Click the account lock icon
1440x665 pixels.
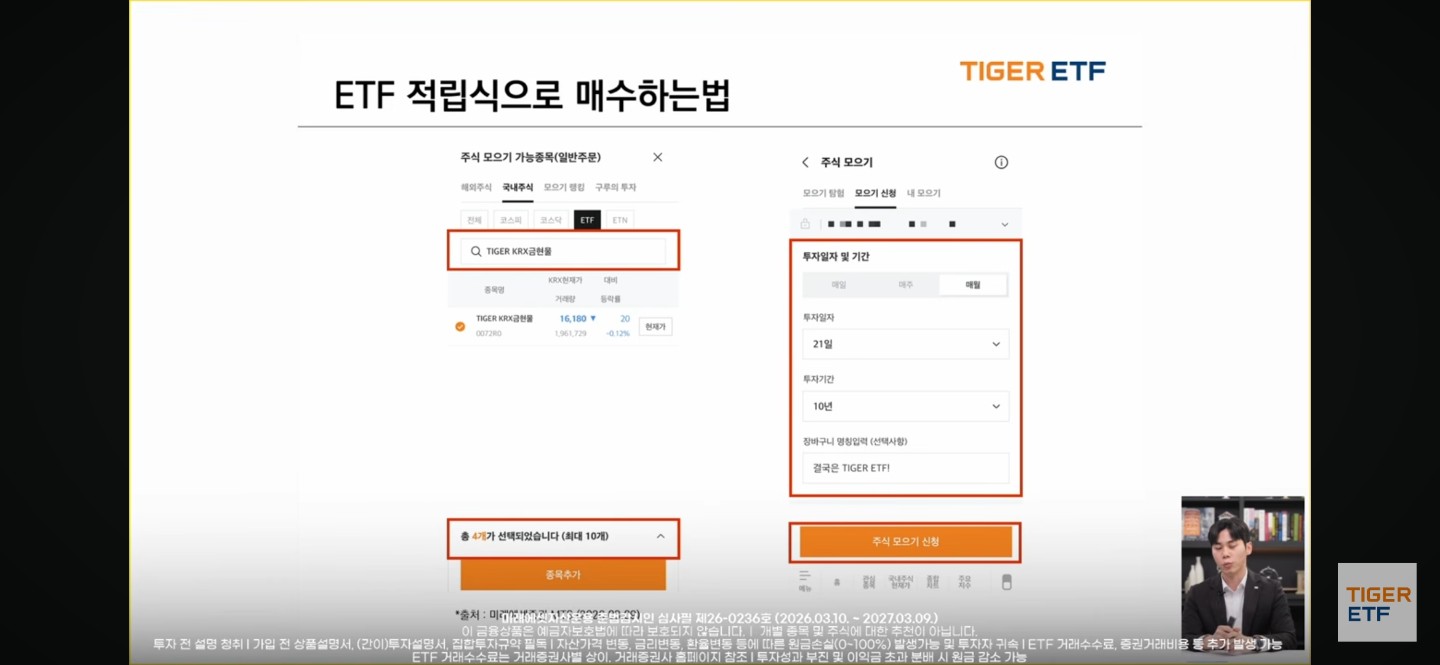coord(805,224)
